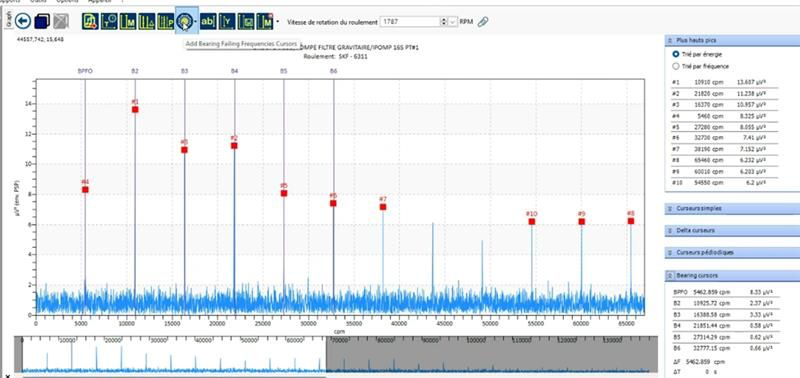Click peak marker #4 on the spectrum

[x=85, y=190]
